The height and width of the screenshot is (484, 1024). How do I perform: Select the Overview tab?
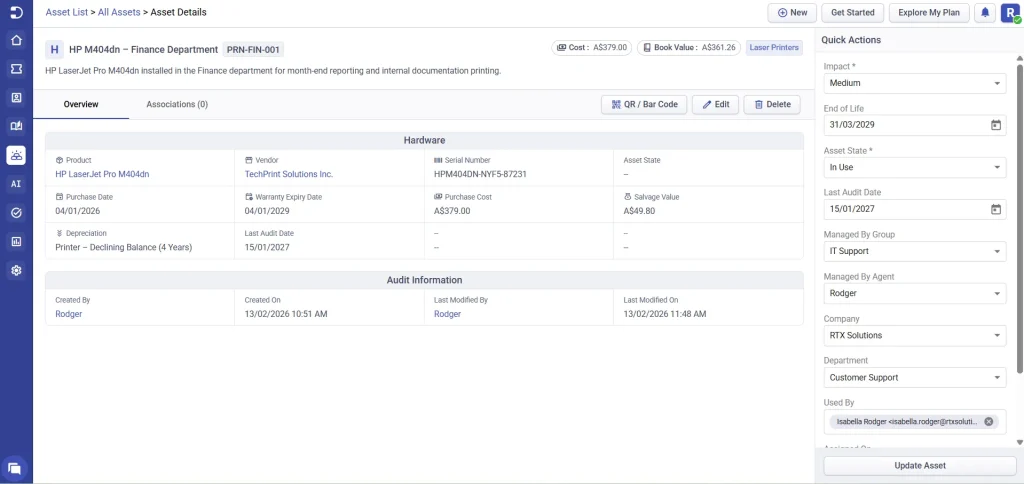[81, 104]
